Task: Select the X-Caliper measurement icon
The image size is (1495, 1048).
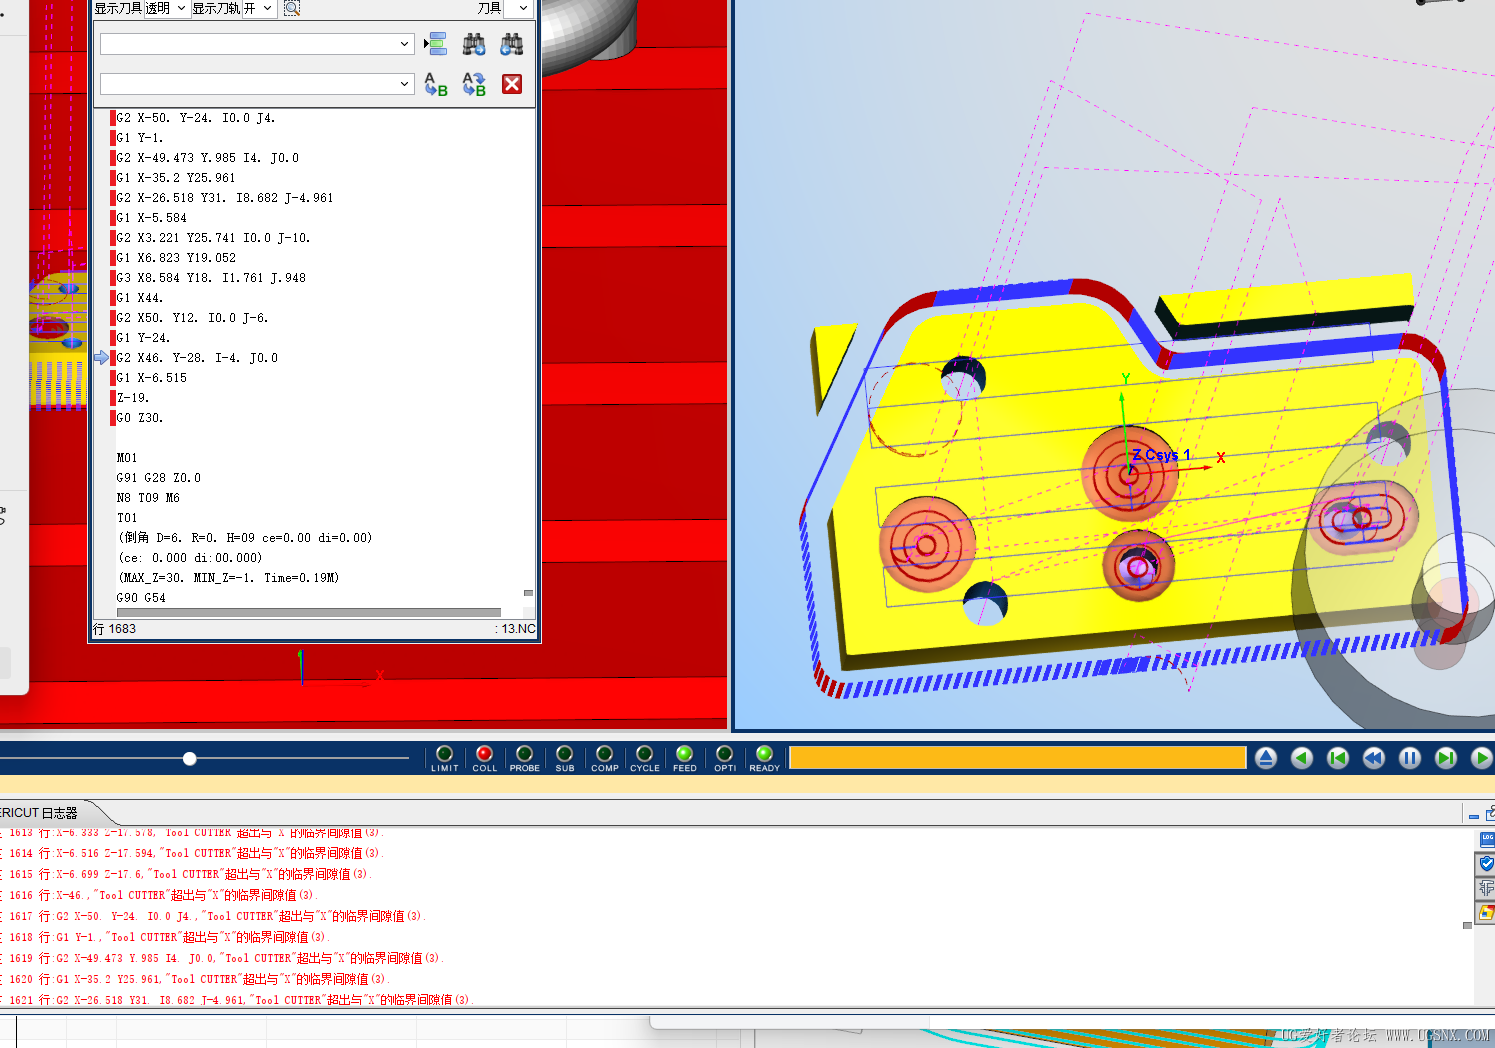Action: click(x=1486, y=887)
